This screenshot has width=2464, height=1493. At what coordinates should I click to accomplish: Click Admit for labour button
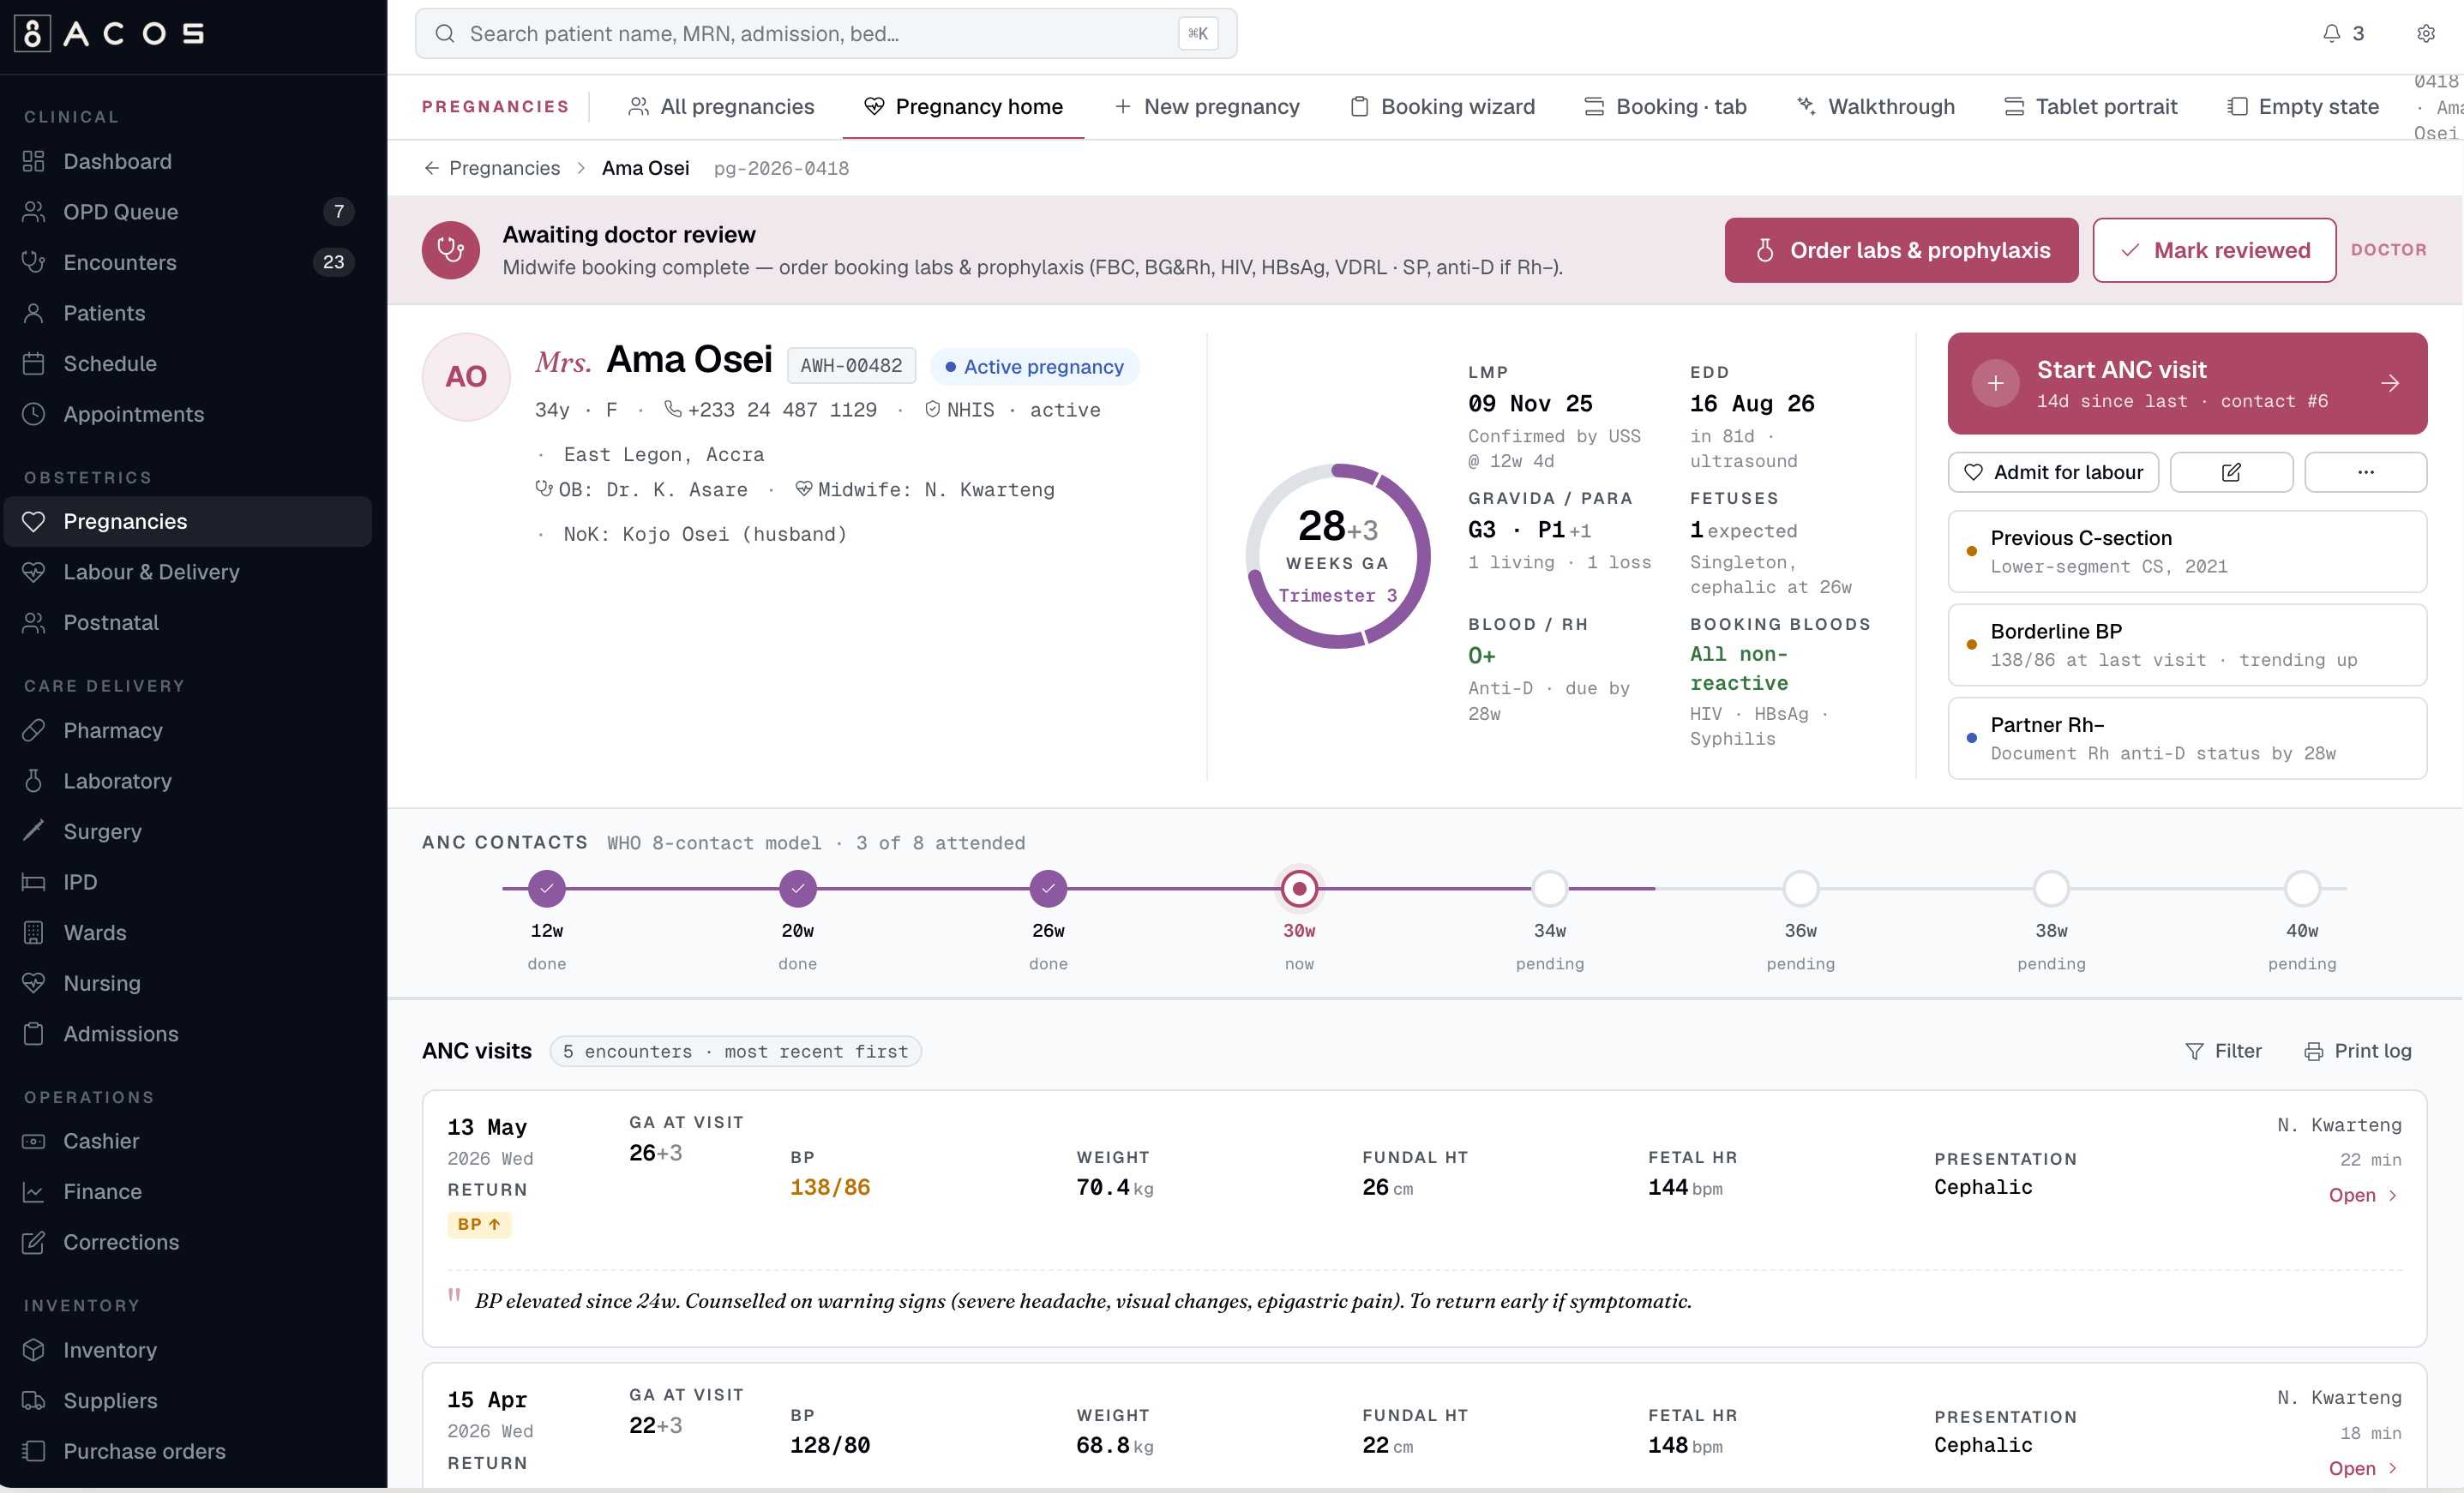click(2053, 472)
